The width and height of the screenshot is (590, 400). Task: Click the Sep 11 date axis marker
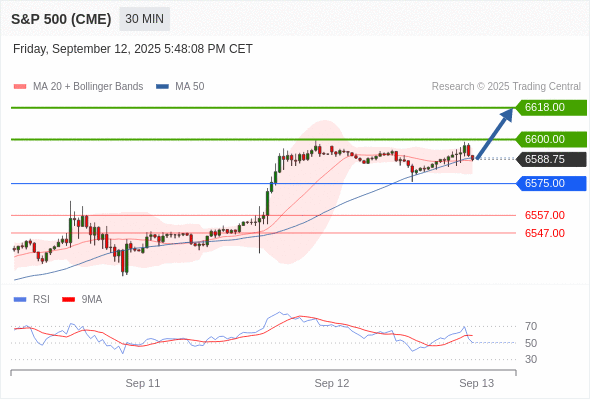pos(143,383)
